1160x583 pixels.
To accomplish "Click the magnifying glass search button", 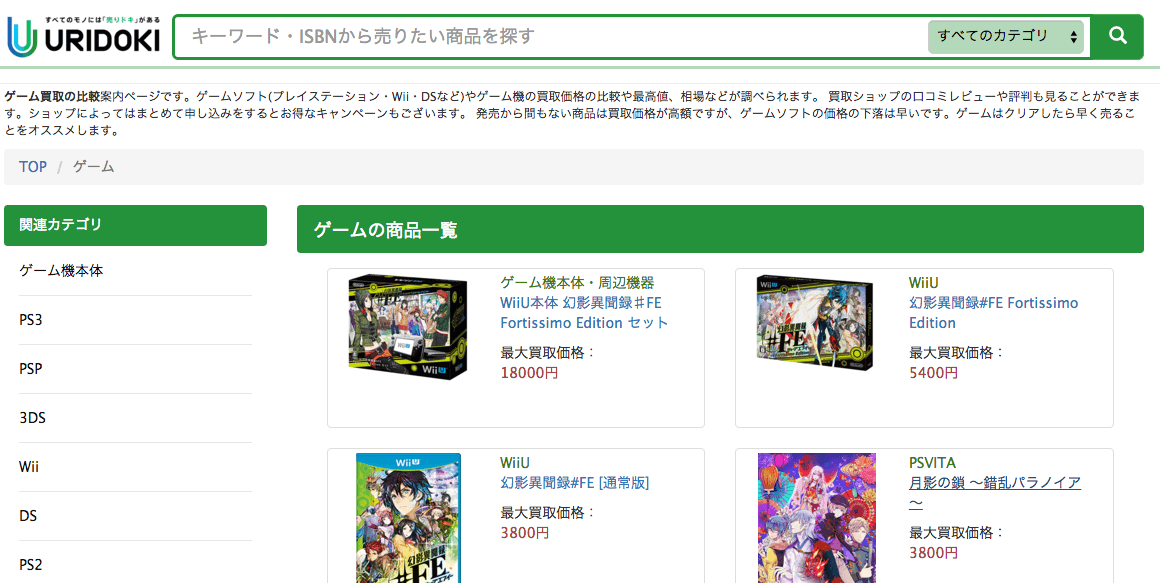I will (1118, 36).
